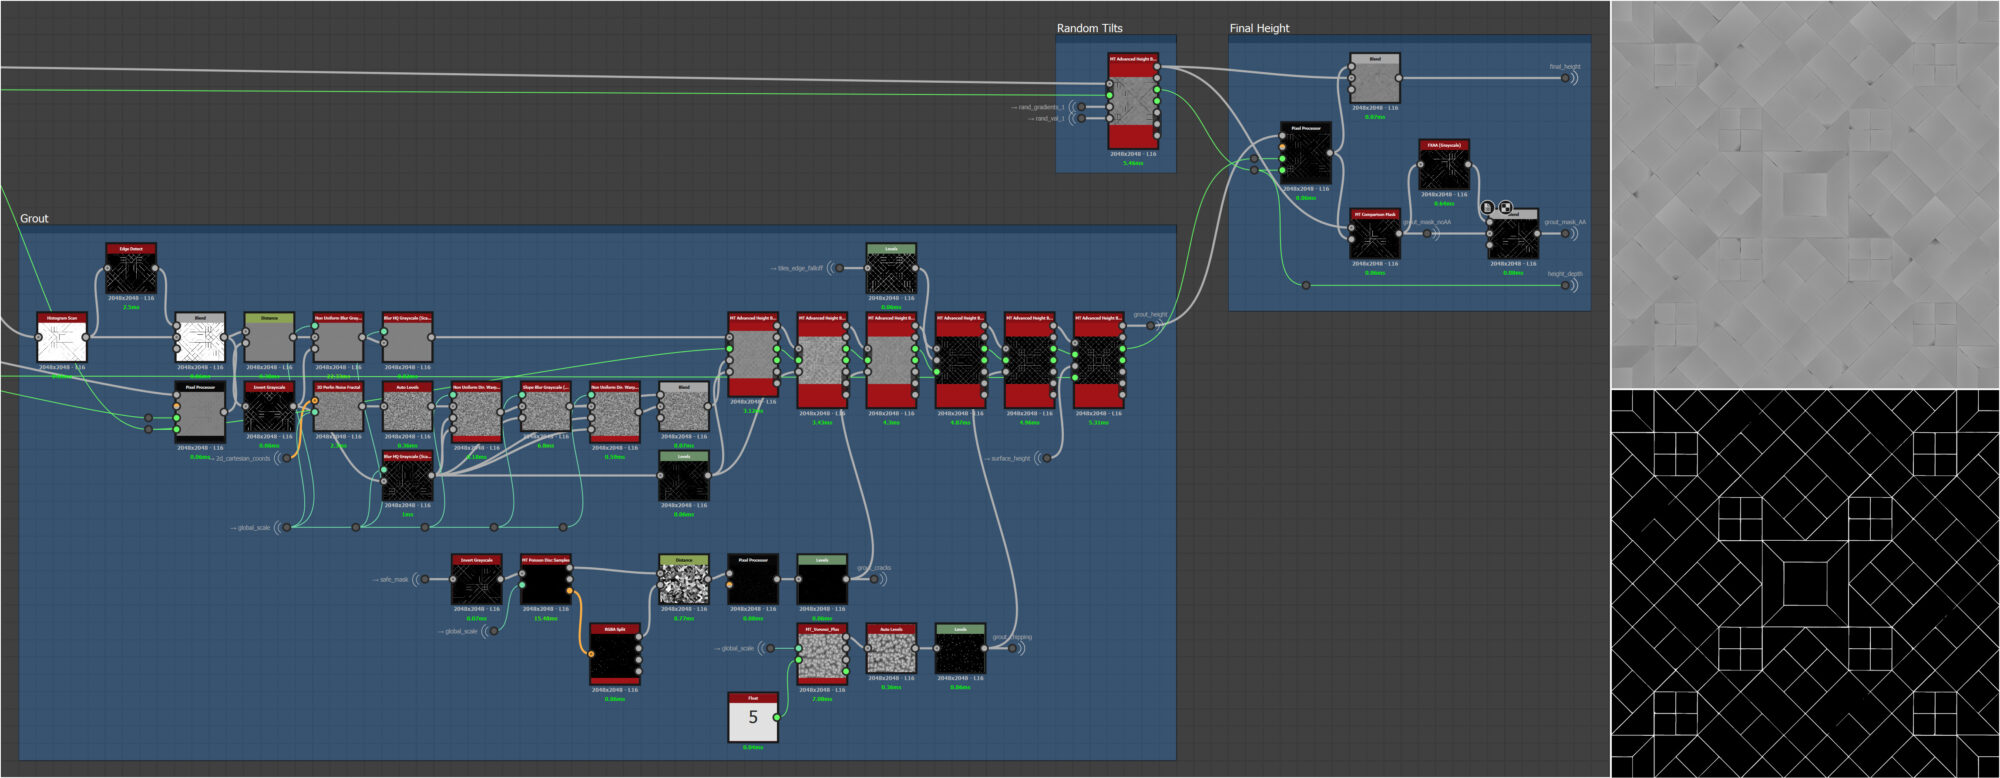The height and width of the screenshot is (778, 2000).
Task: Click the MT Poisson Disc Sampler node
Action: tap(545, 582)
